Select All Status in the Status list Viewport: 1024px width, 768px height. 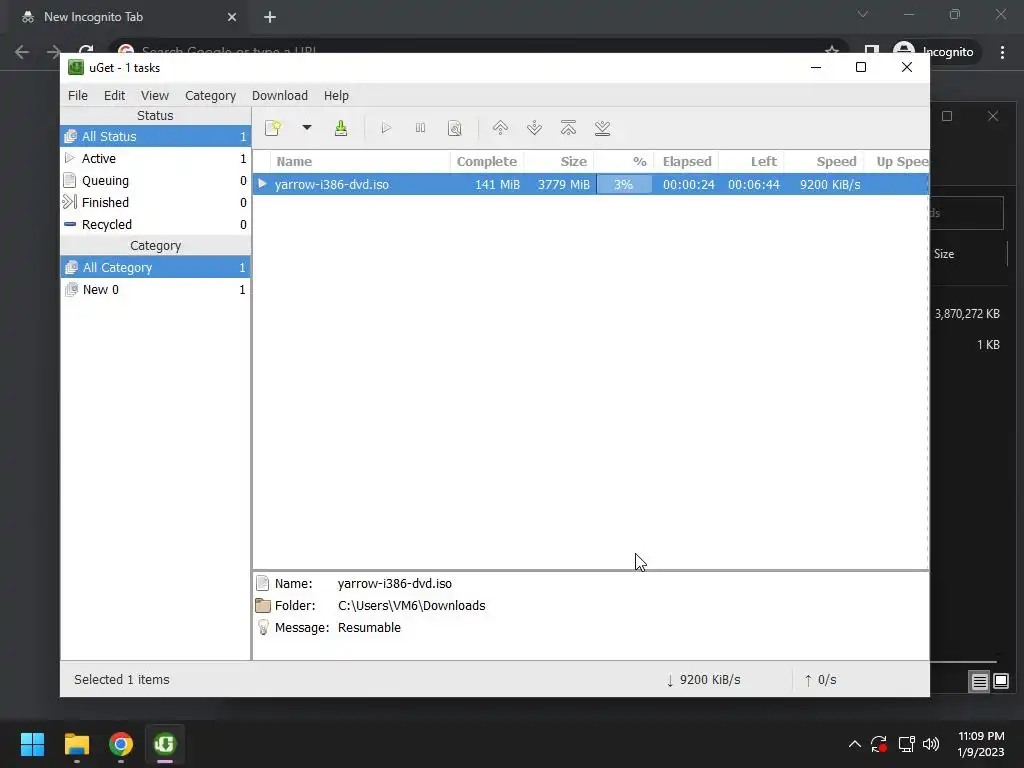[155, 136]
